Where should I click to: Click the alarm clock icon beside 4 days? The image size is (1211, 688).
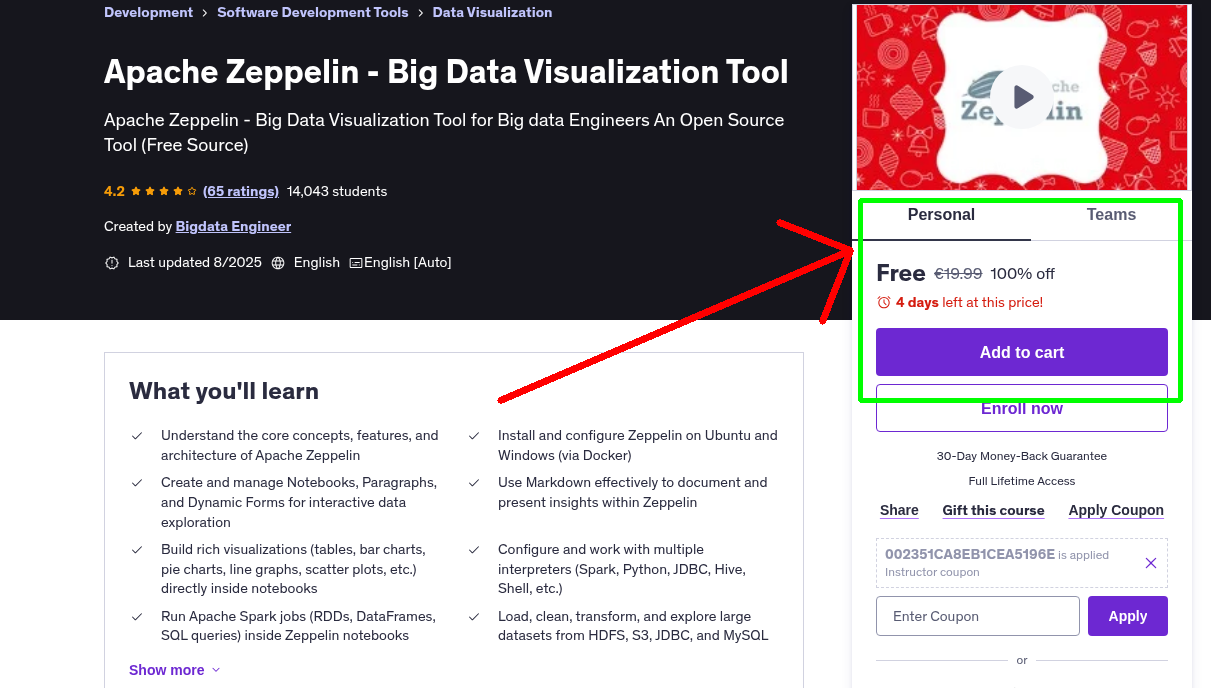[883, 302]
